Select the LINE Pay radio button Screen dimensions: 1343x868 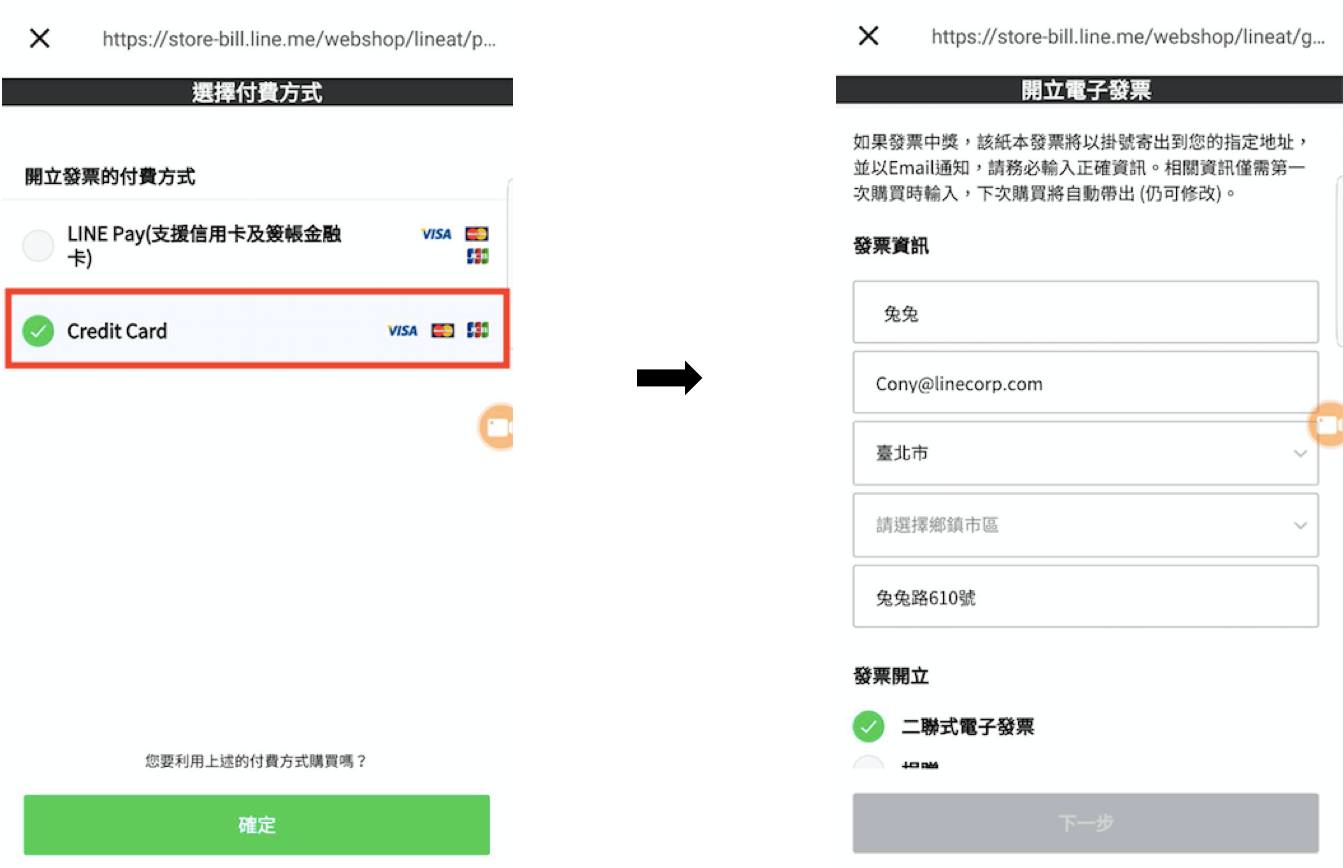point(38,245)
